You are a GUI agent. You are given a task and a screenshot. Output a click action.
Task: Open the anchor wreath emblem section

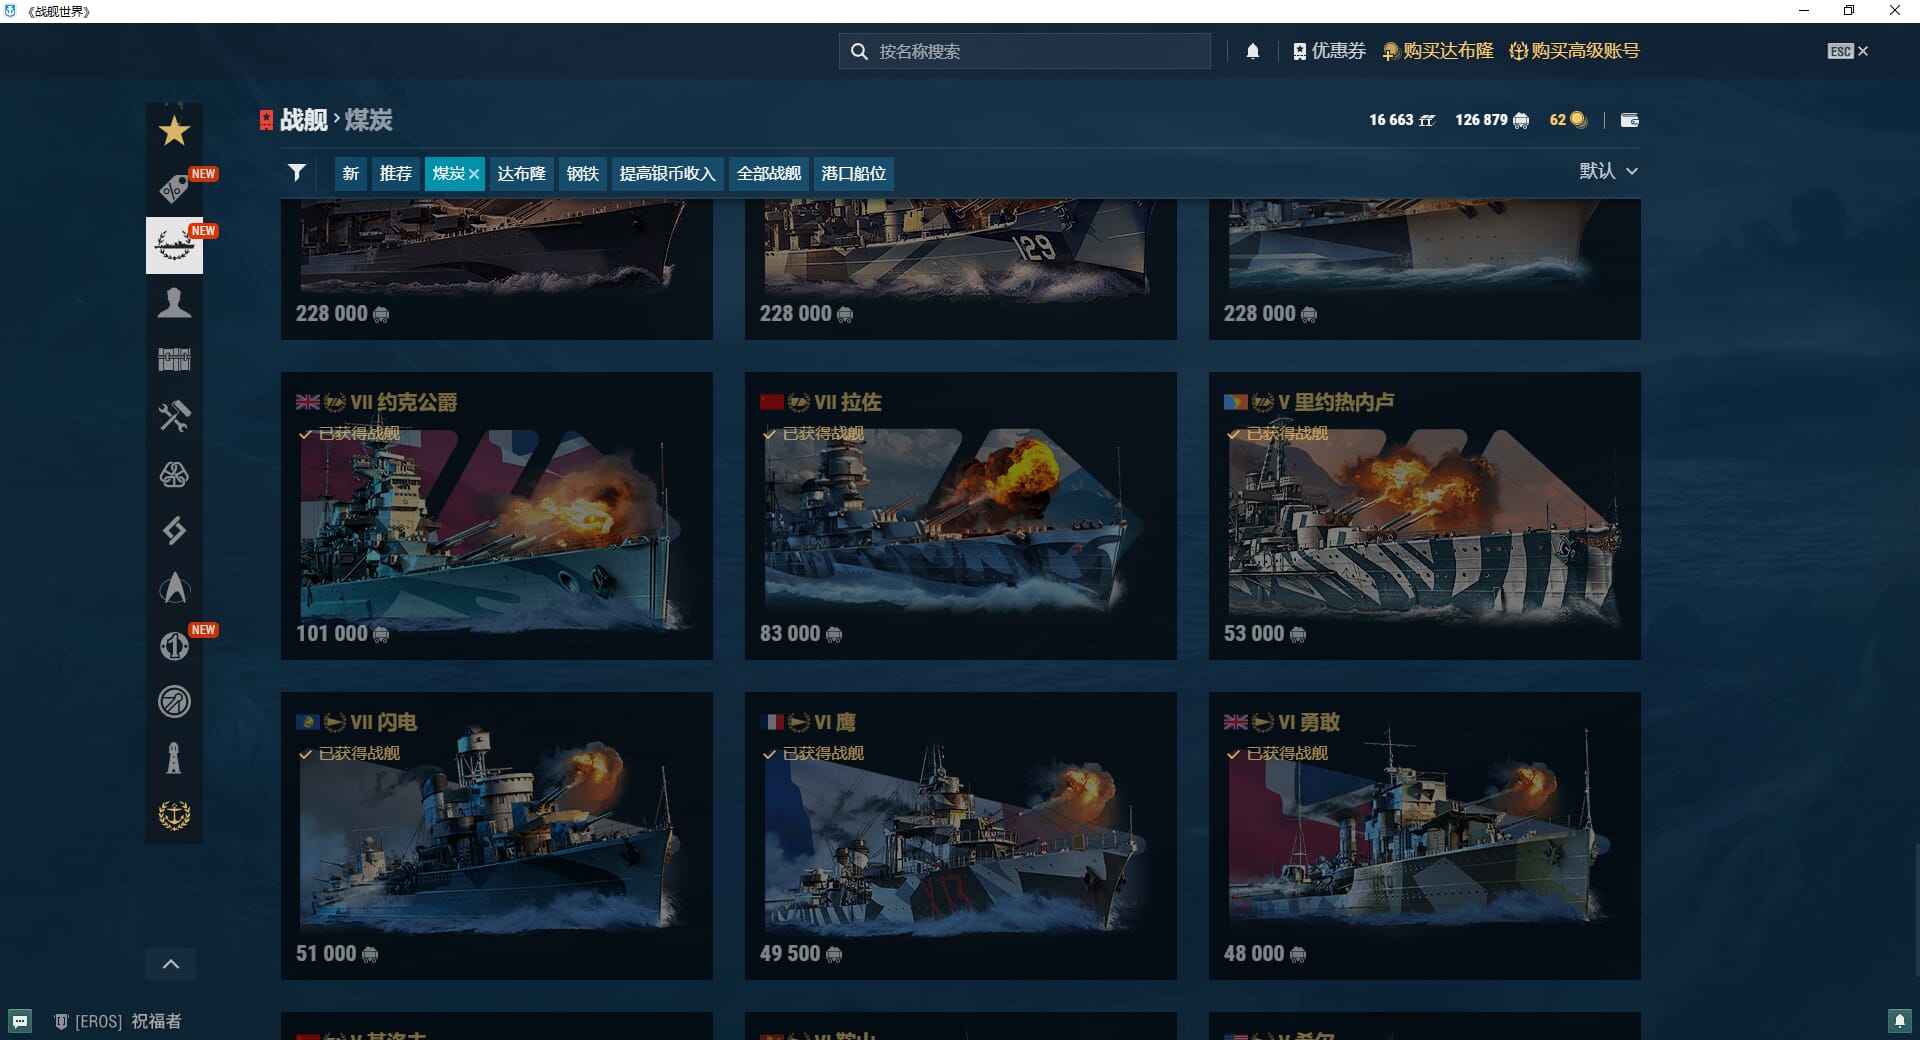pyautogui.click(x=174, y=815)
